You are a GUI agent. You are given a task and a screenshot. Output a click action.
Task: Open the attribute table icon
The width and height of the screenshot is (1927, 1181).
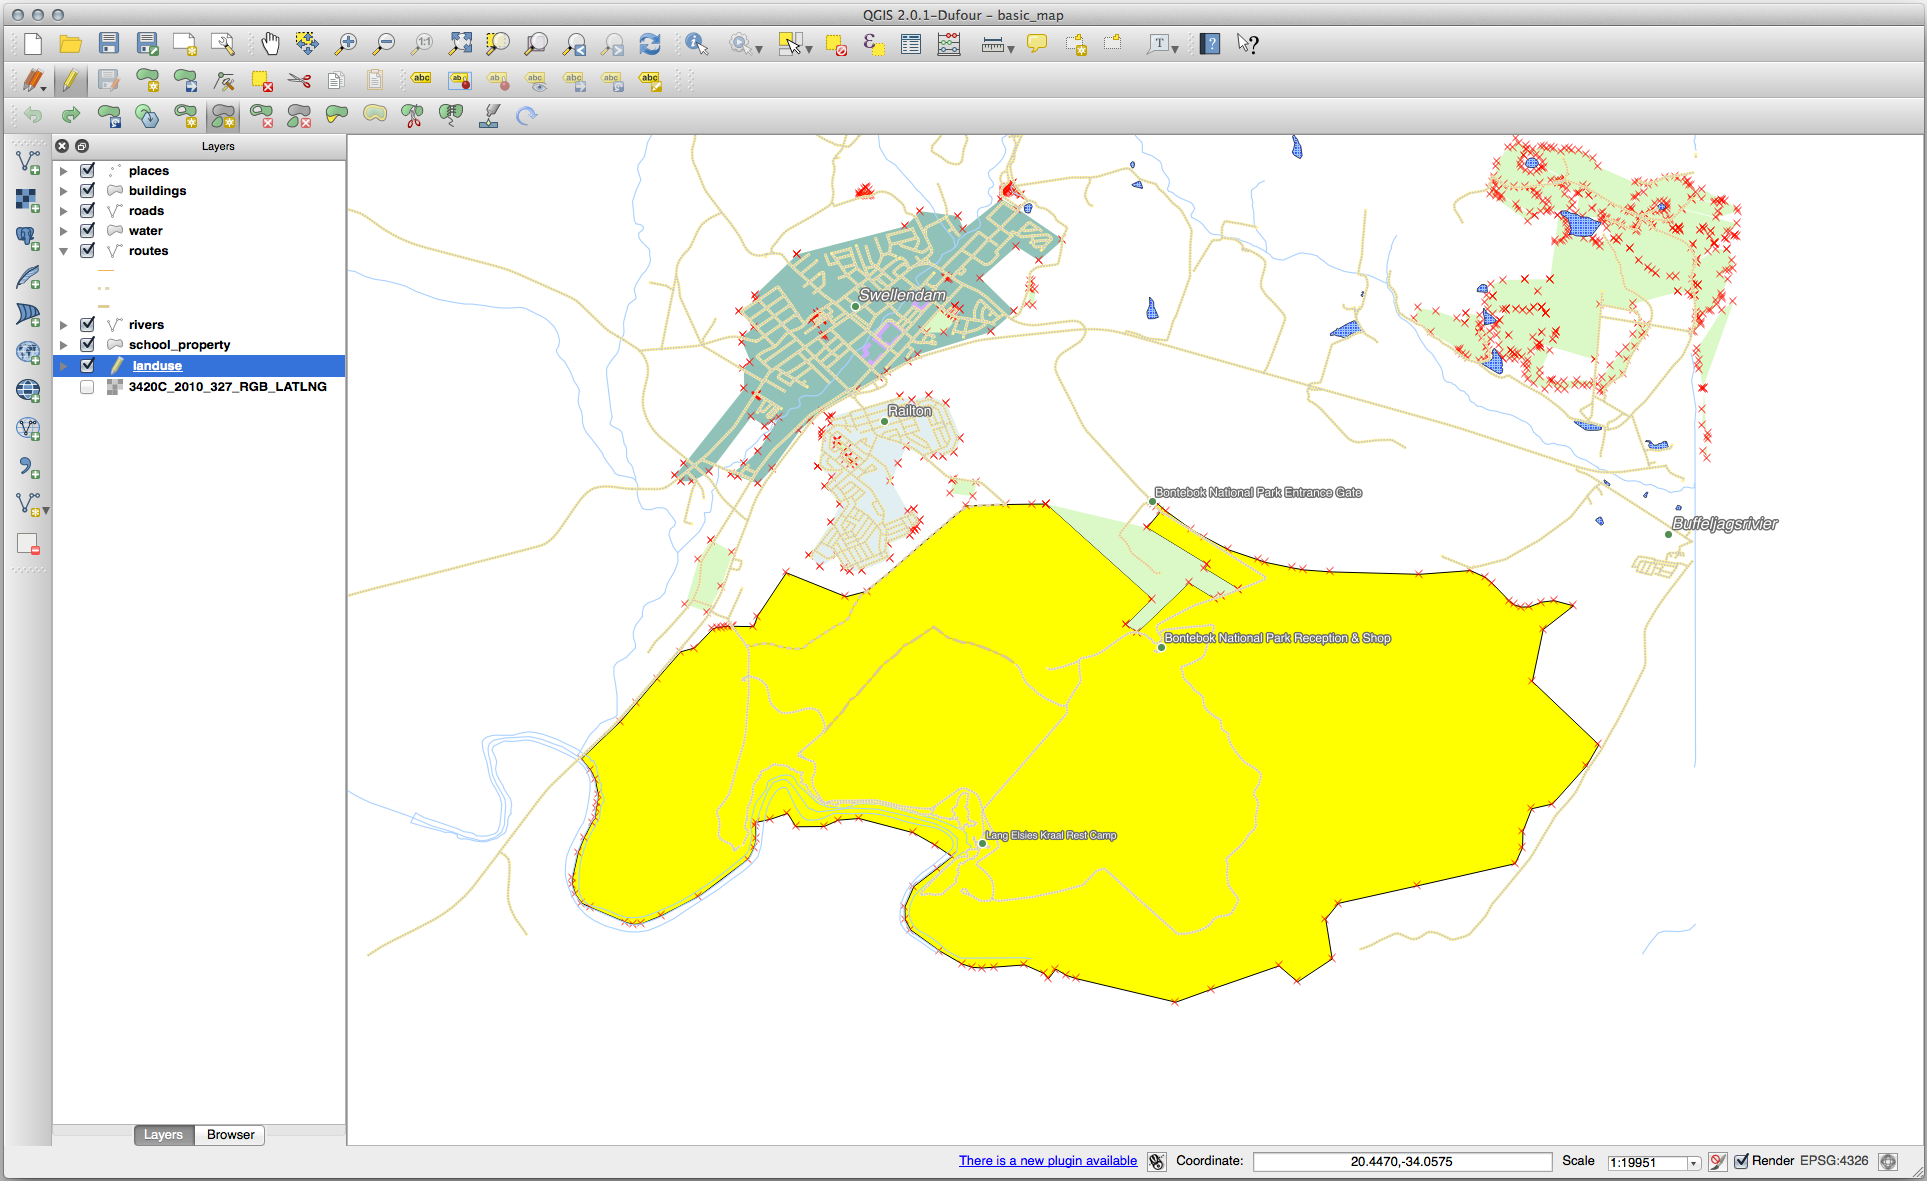tap(911, 44)
